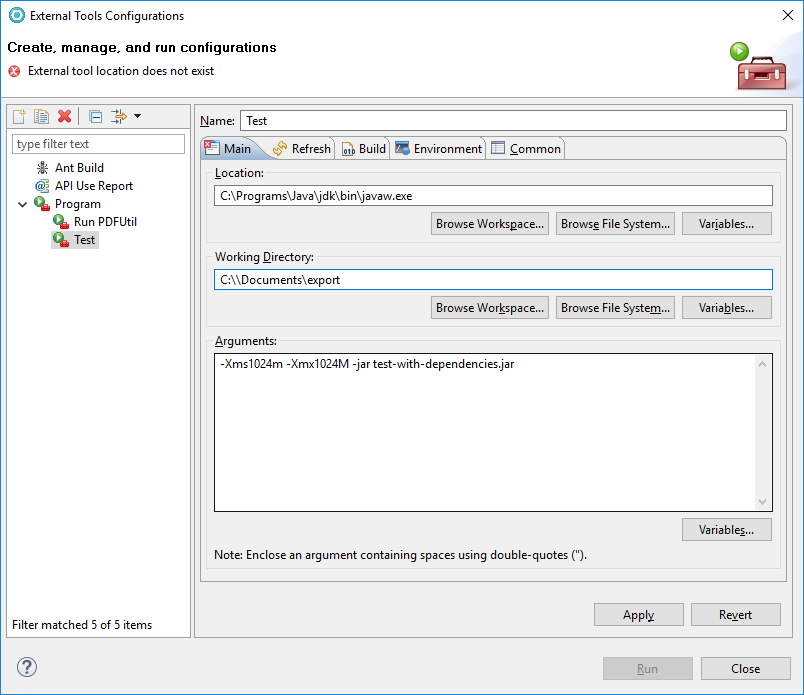Click the Filter launch configurations icon
804x695 pixels.
(119, 117)
